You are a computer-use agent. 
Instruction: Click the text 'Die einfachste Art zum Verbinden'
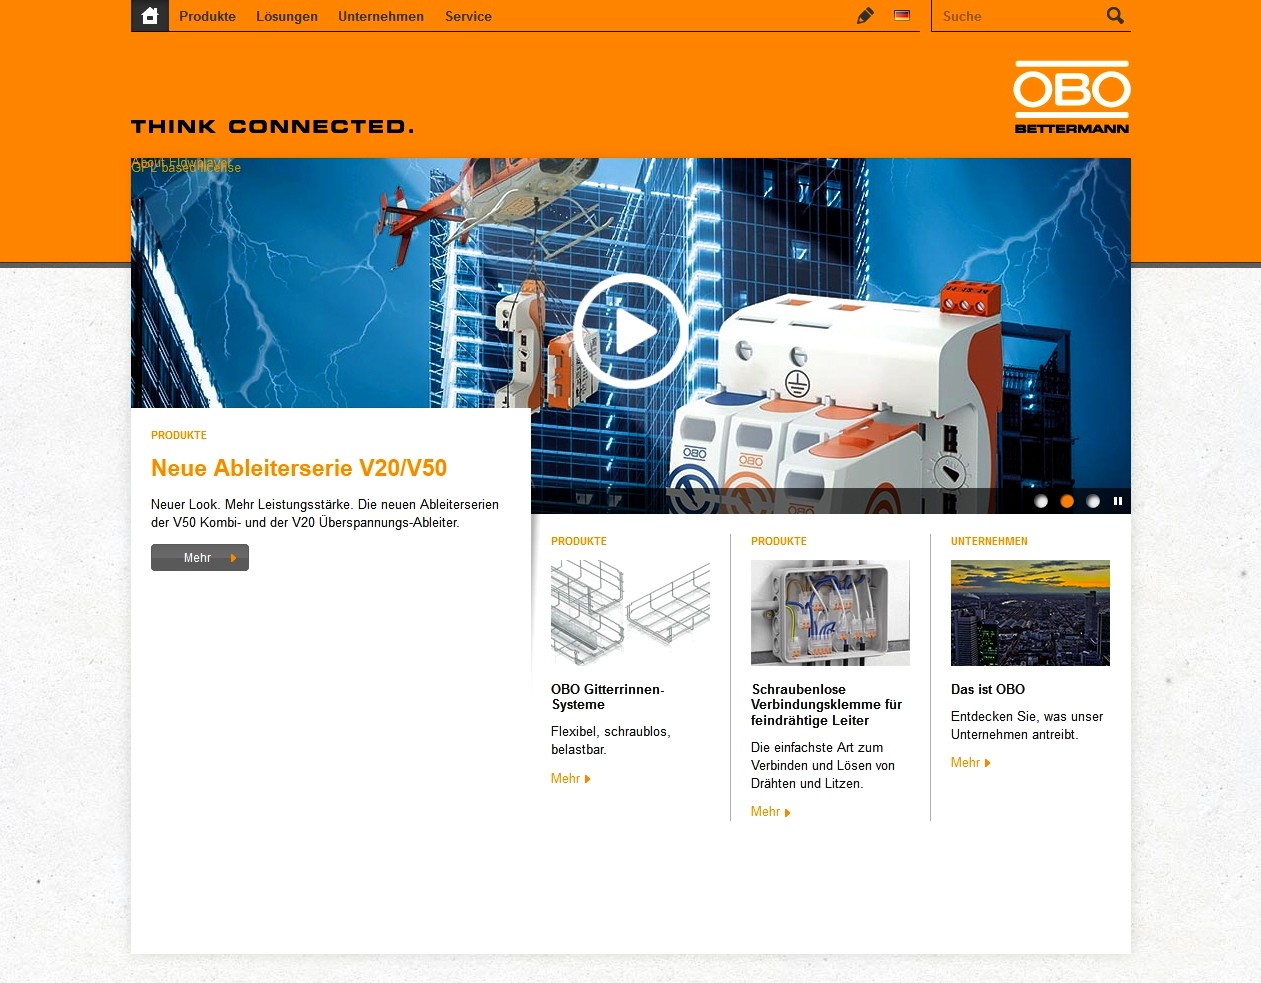coord(823,766)
